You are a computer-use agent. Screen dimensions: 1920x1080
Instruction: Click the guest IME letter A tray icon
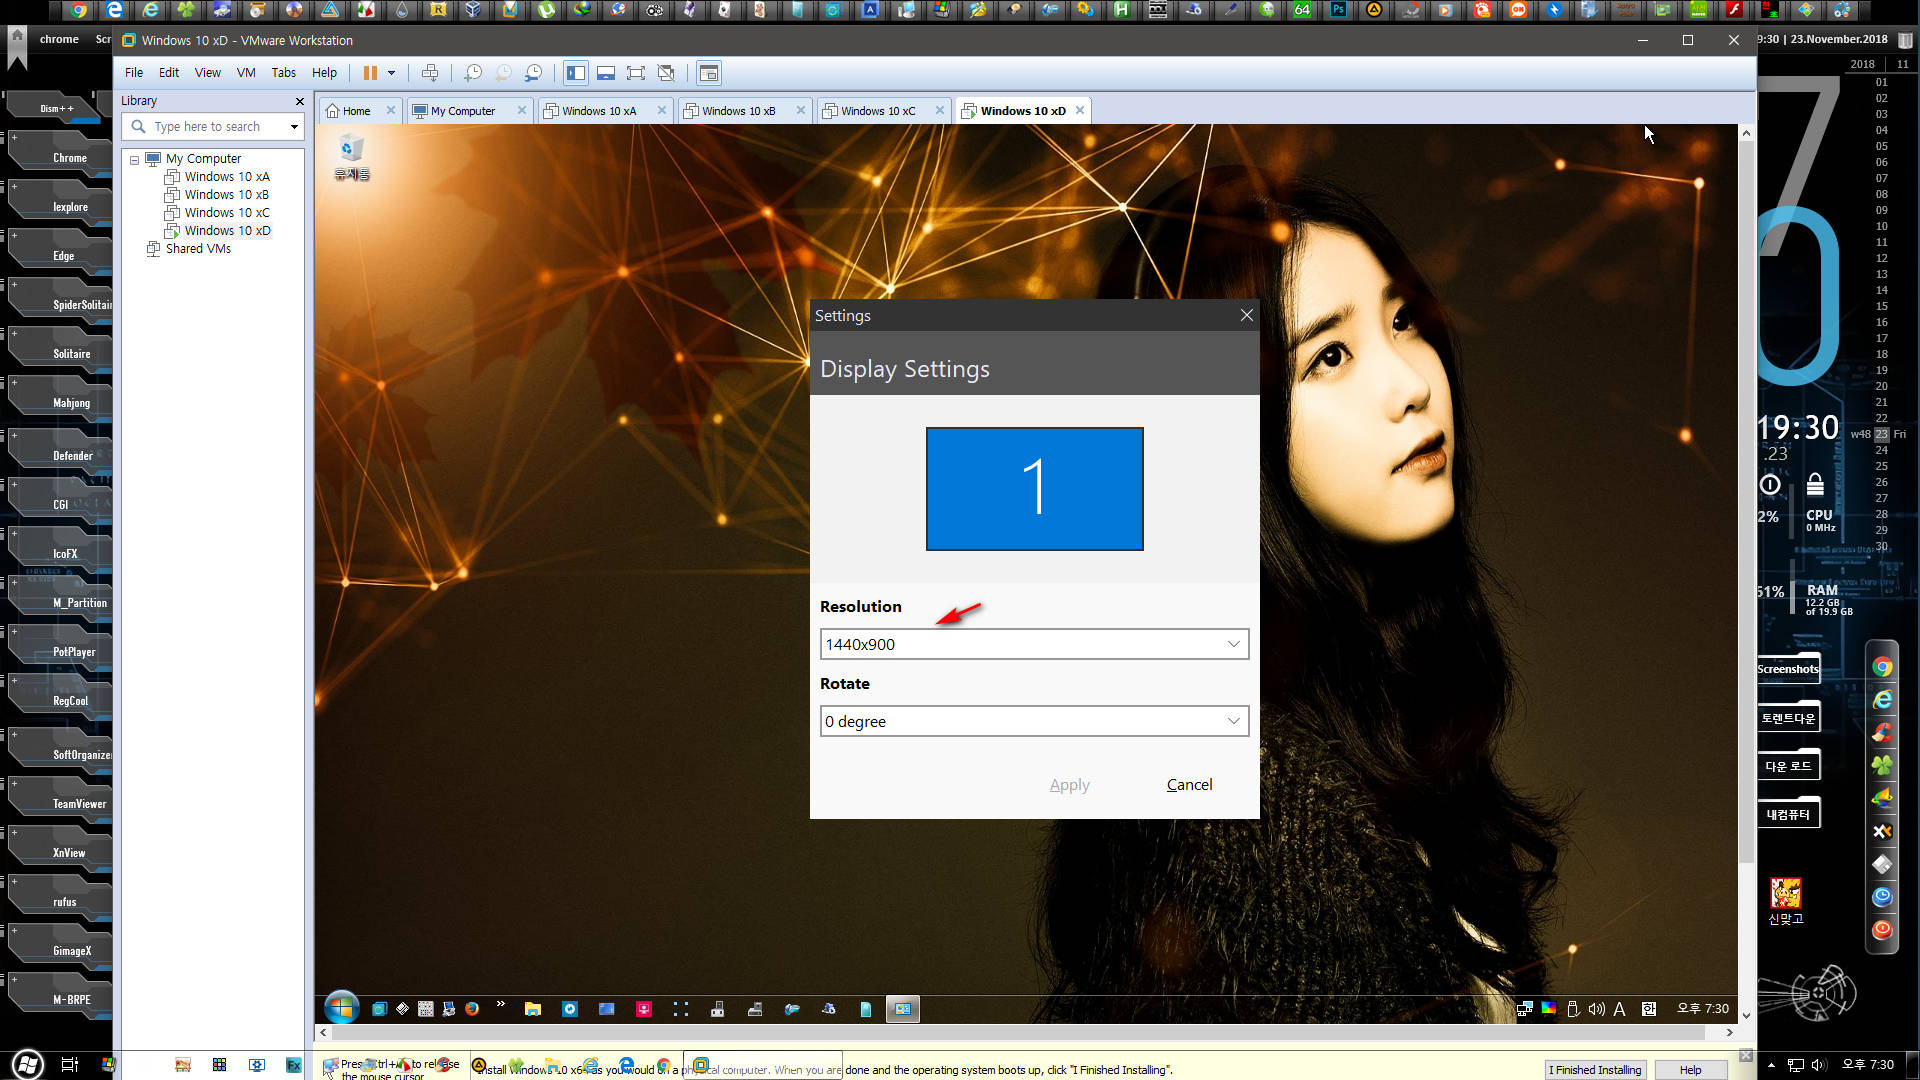pyautogui.click(x=1620, y=1009)
